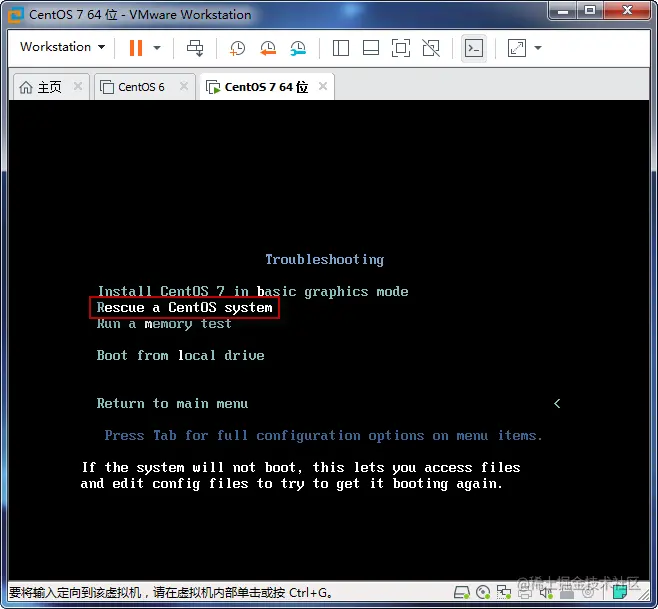Enter Unity mode
The height and width of the screenshot is (609, 658).
pos(431,48)
